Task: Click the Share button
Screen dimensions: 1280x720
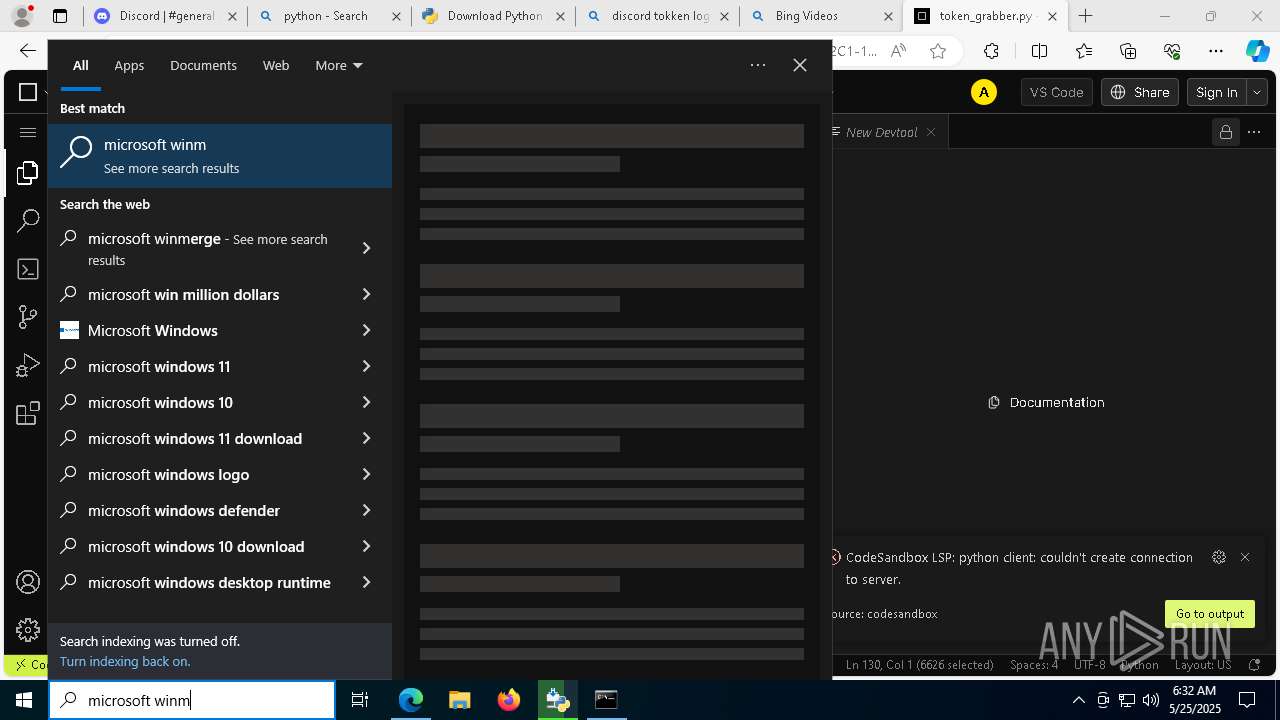Action: [x=1140, y=92]
